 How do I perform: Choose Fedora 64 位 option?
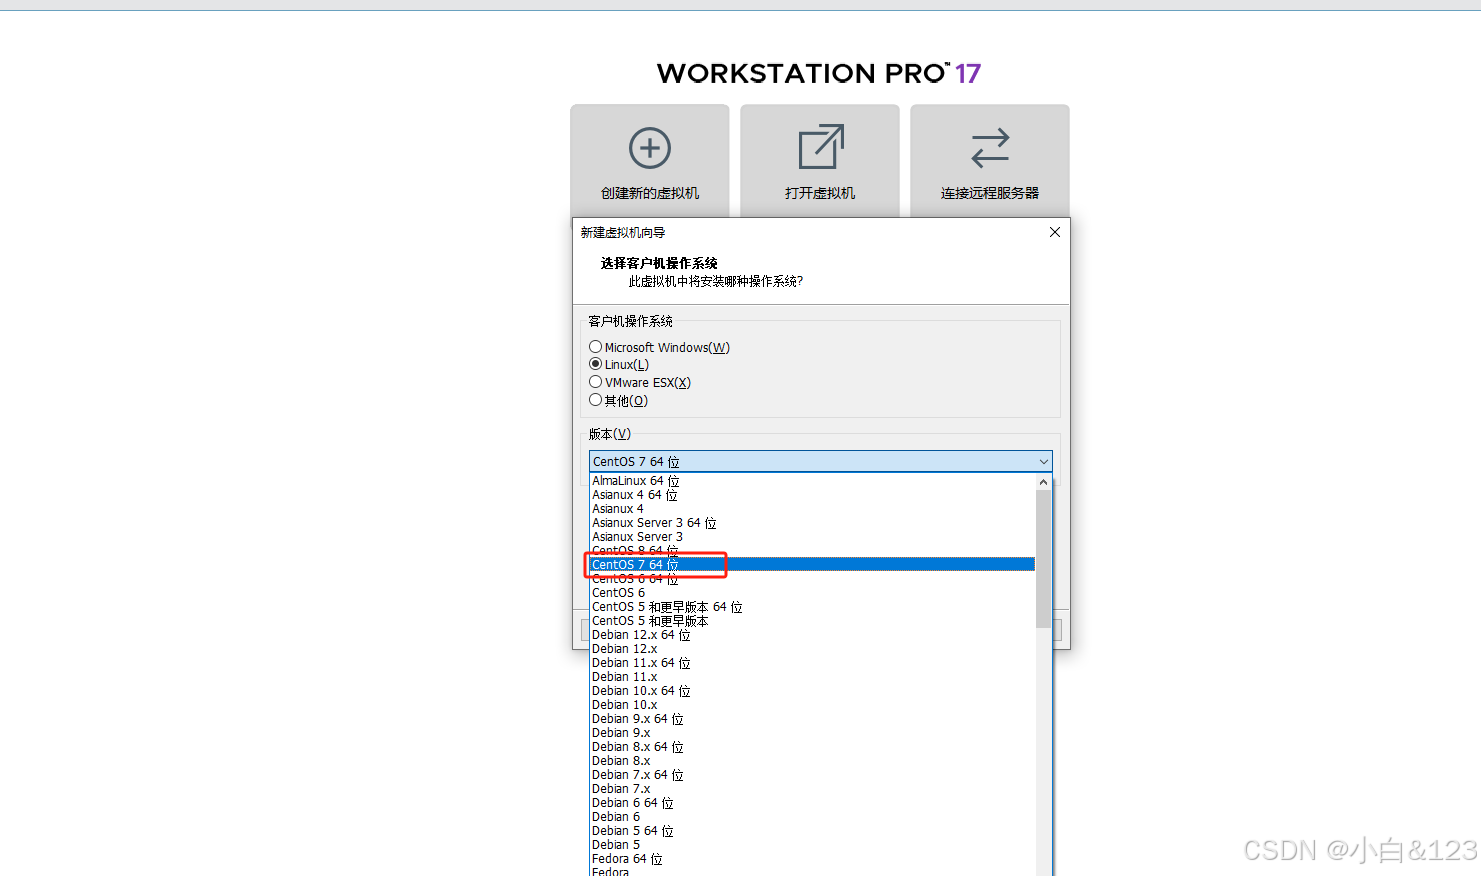[812, 859]
